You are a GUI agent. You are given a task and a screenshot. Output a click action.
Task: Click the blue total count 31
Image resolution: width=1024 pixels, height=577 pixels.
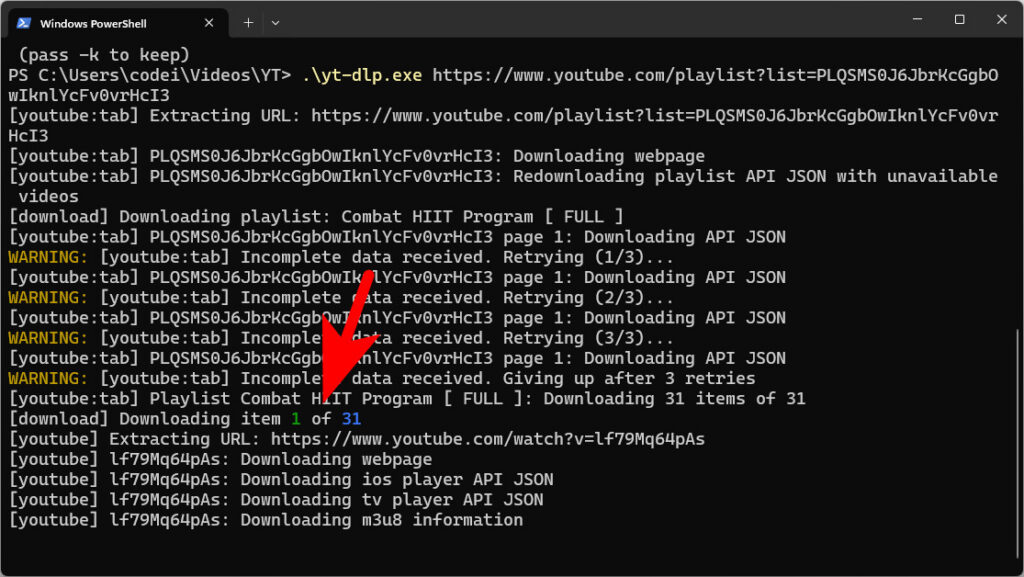coord(350,418)
